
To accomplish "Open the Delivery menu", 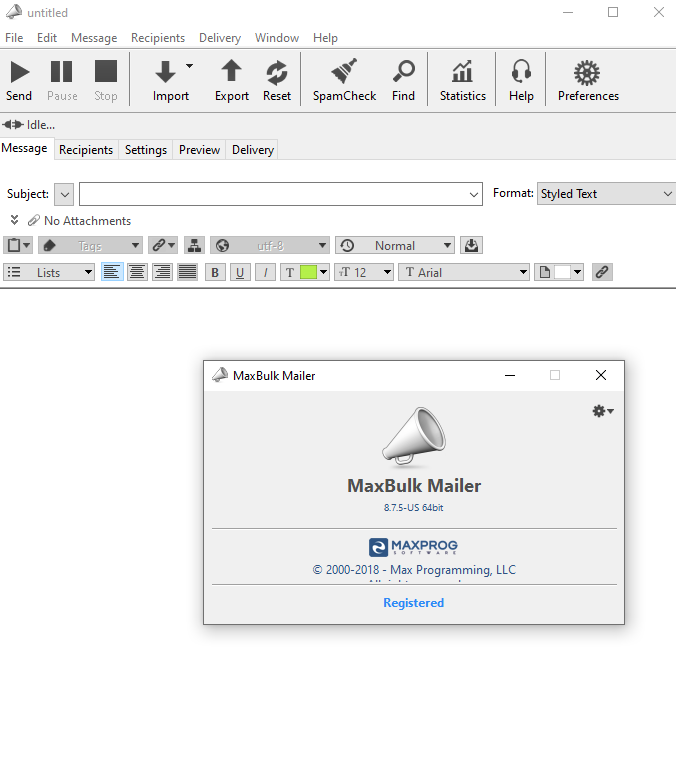I will [220, 38].
